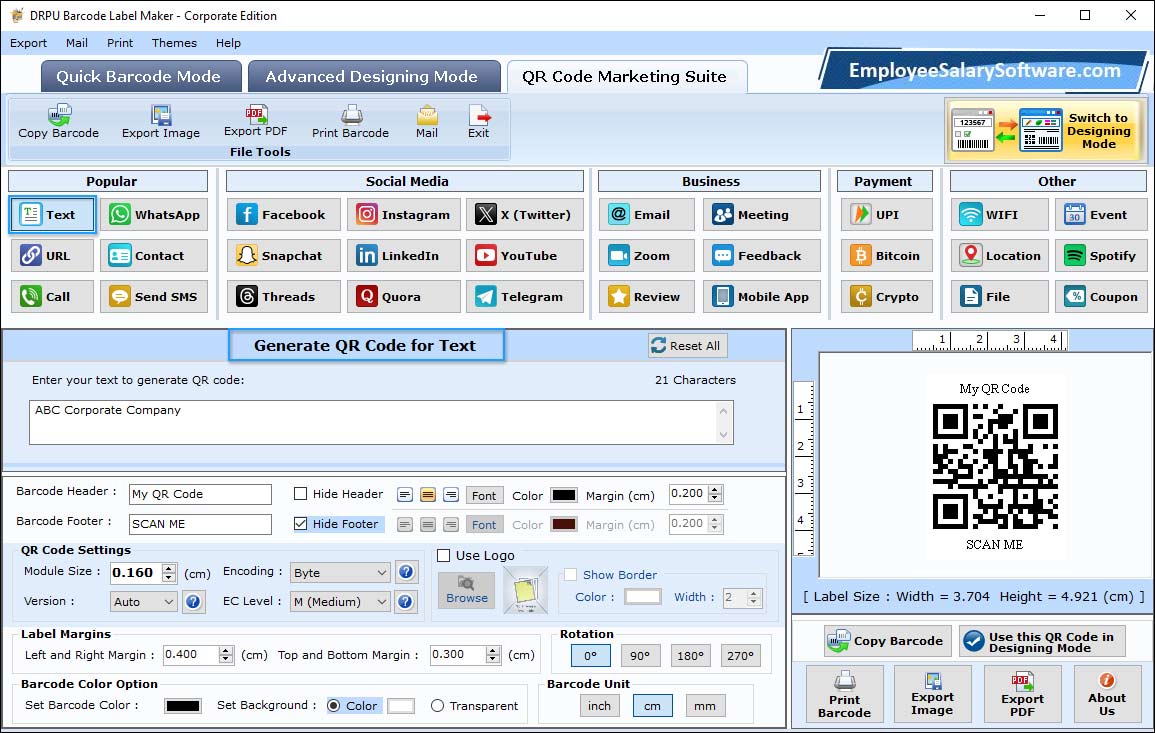The height and width of the screenshot is (733, 1155).
Task: Choose the UPI payment QR type
Action: 886,214
